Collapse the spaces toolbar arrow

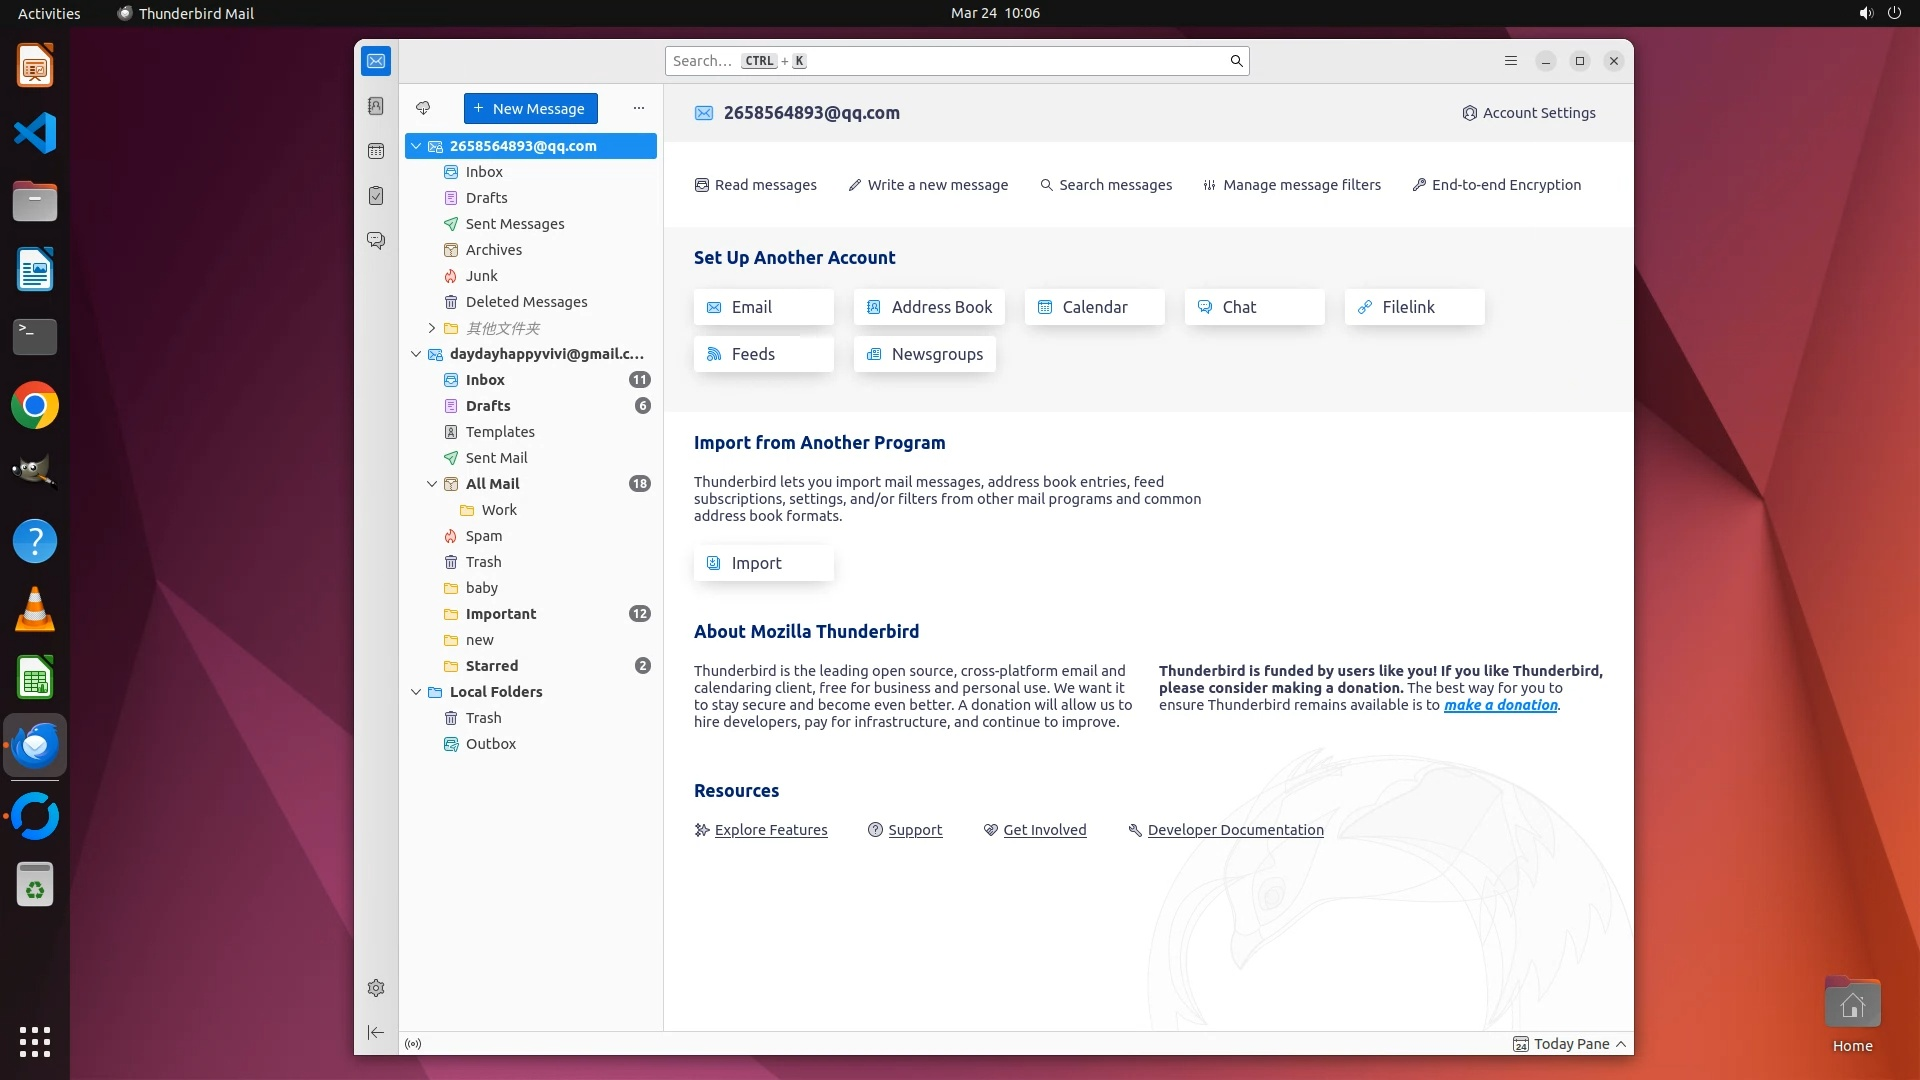coord(376,1032)
